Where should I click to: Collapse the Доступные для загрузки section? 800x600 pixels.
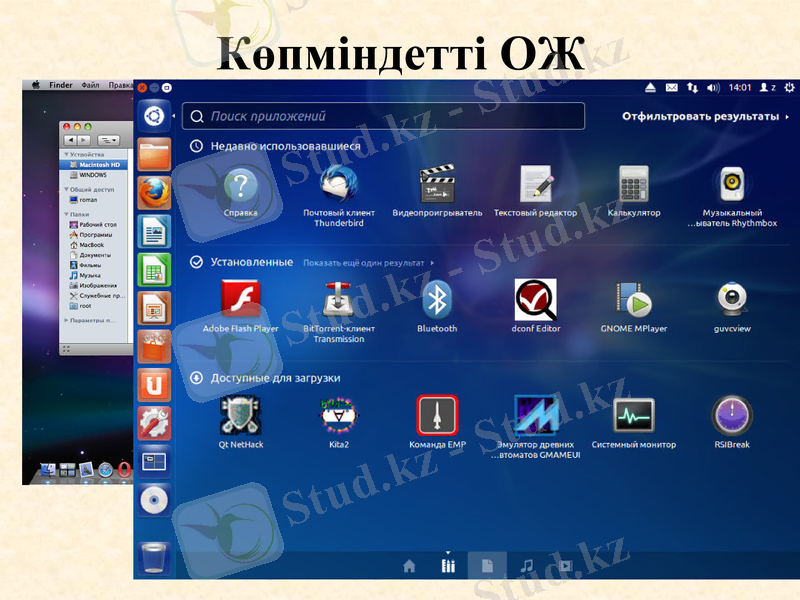pos(197,378)
